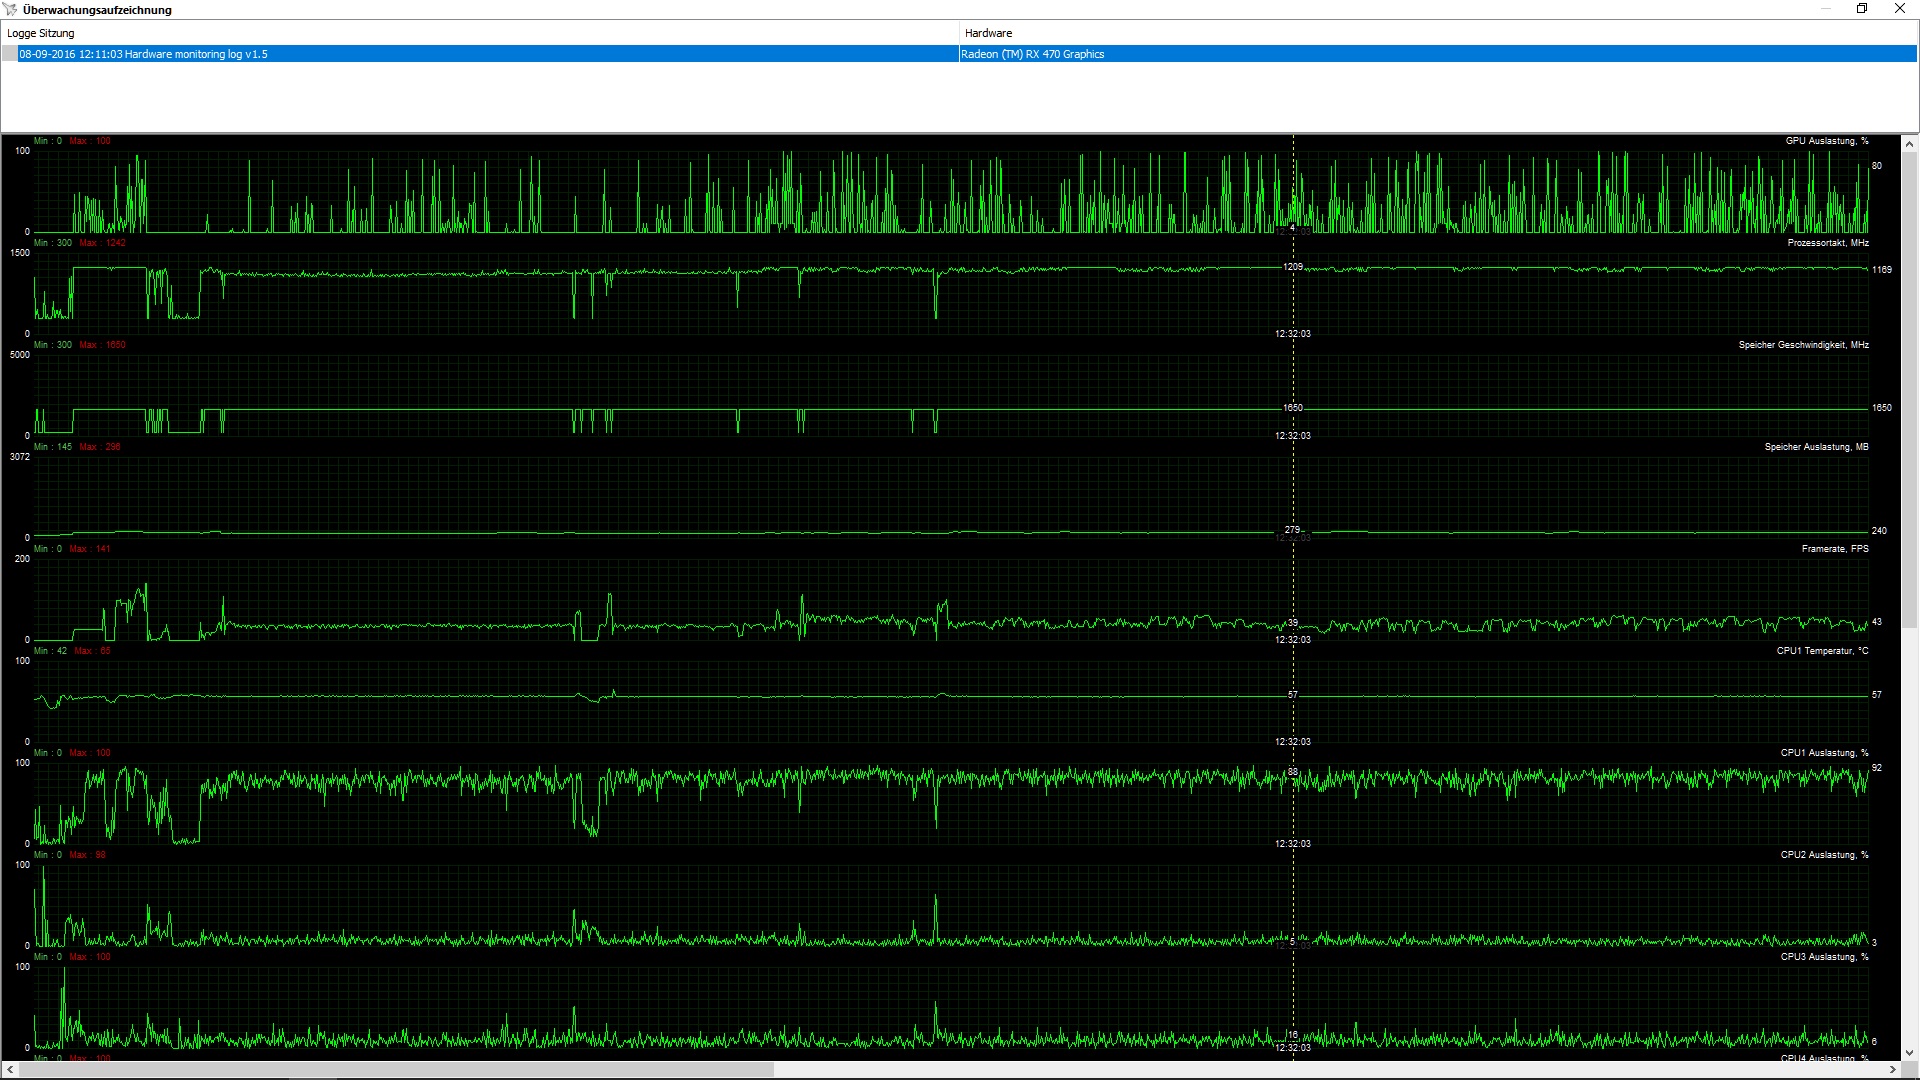1920x1080 pixels.
Task: Click the fighter jet application icon in title bar
Action: [x=11, y=10]
